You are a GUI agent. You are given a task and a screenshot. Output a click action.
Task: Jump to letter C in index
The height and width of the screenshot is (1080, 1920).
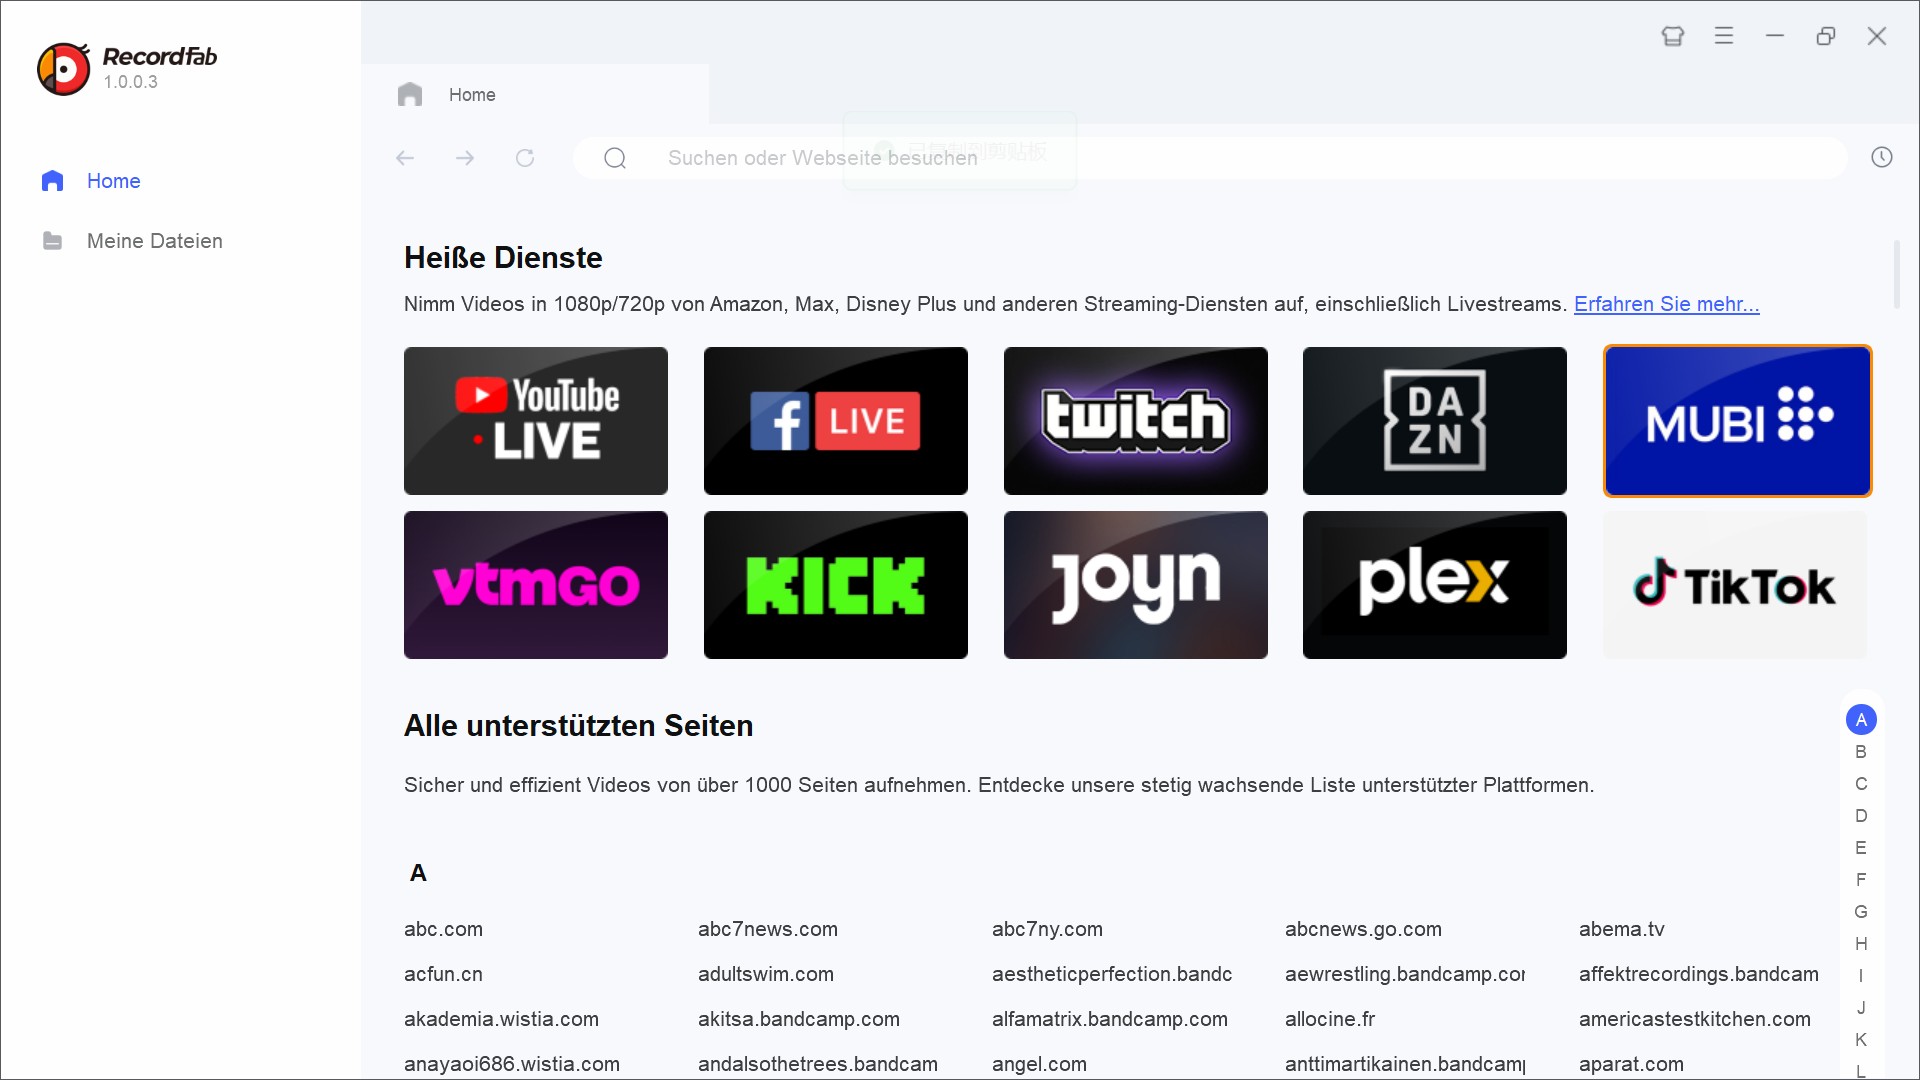tap(1861, 784)
